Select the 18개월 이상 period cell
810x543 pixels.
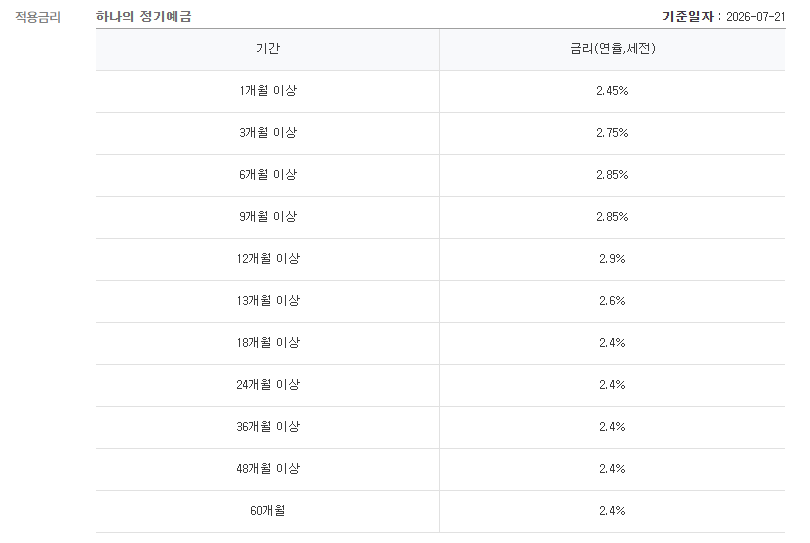pos(268,343)
